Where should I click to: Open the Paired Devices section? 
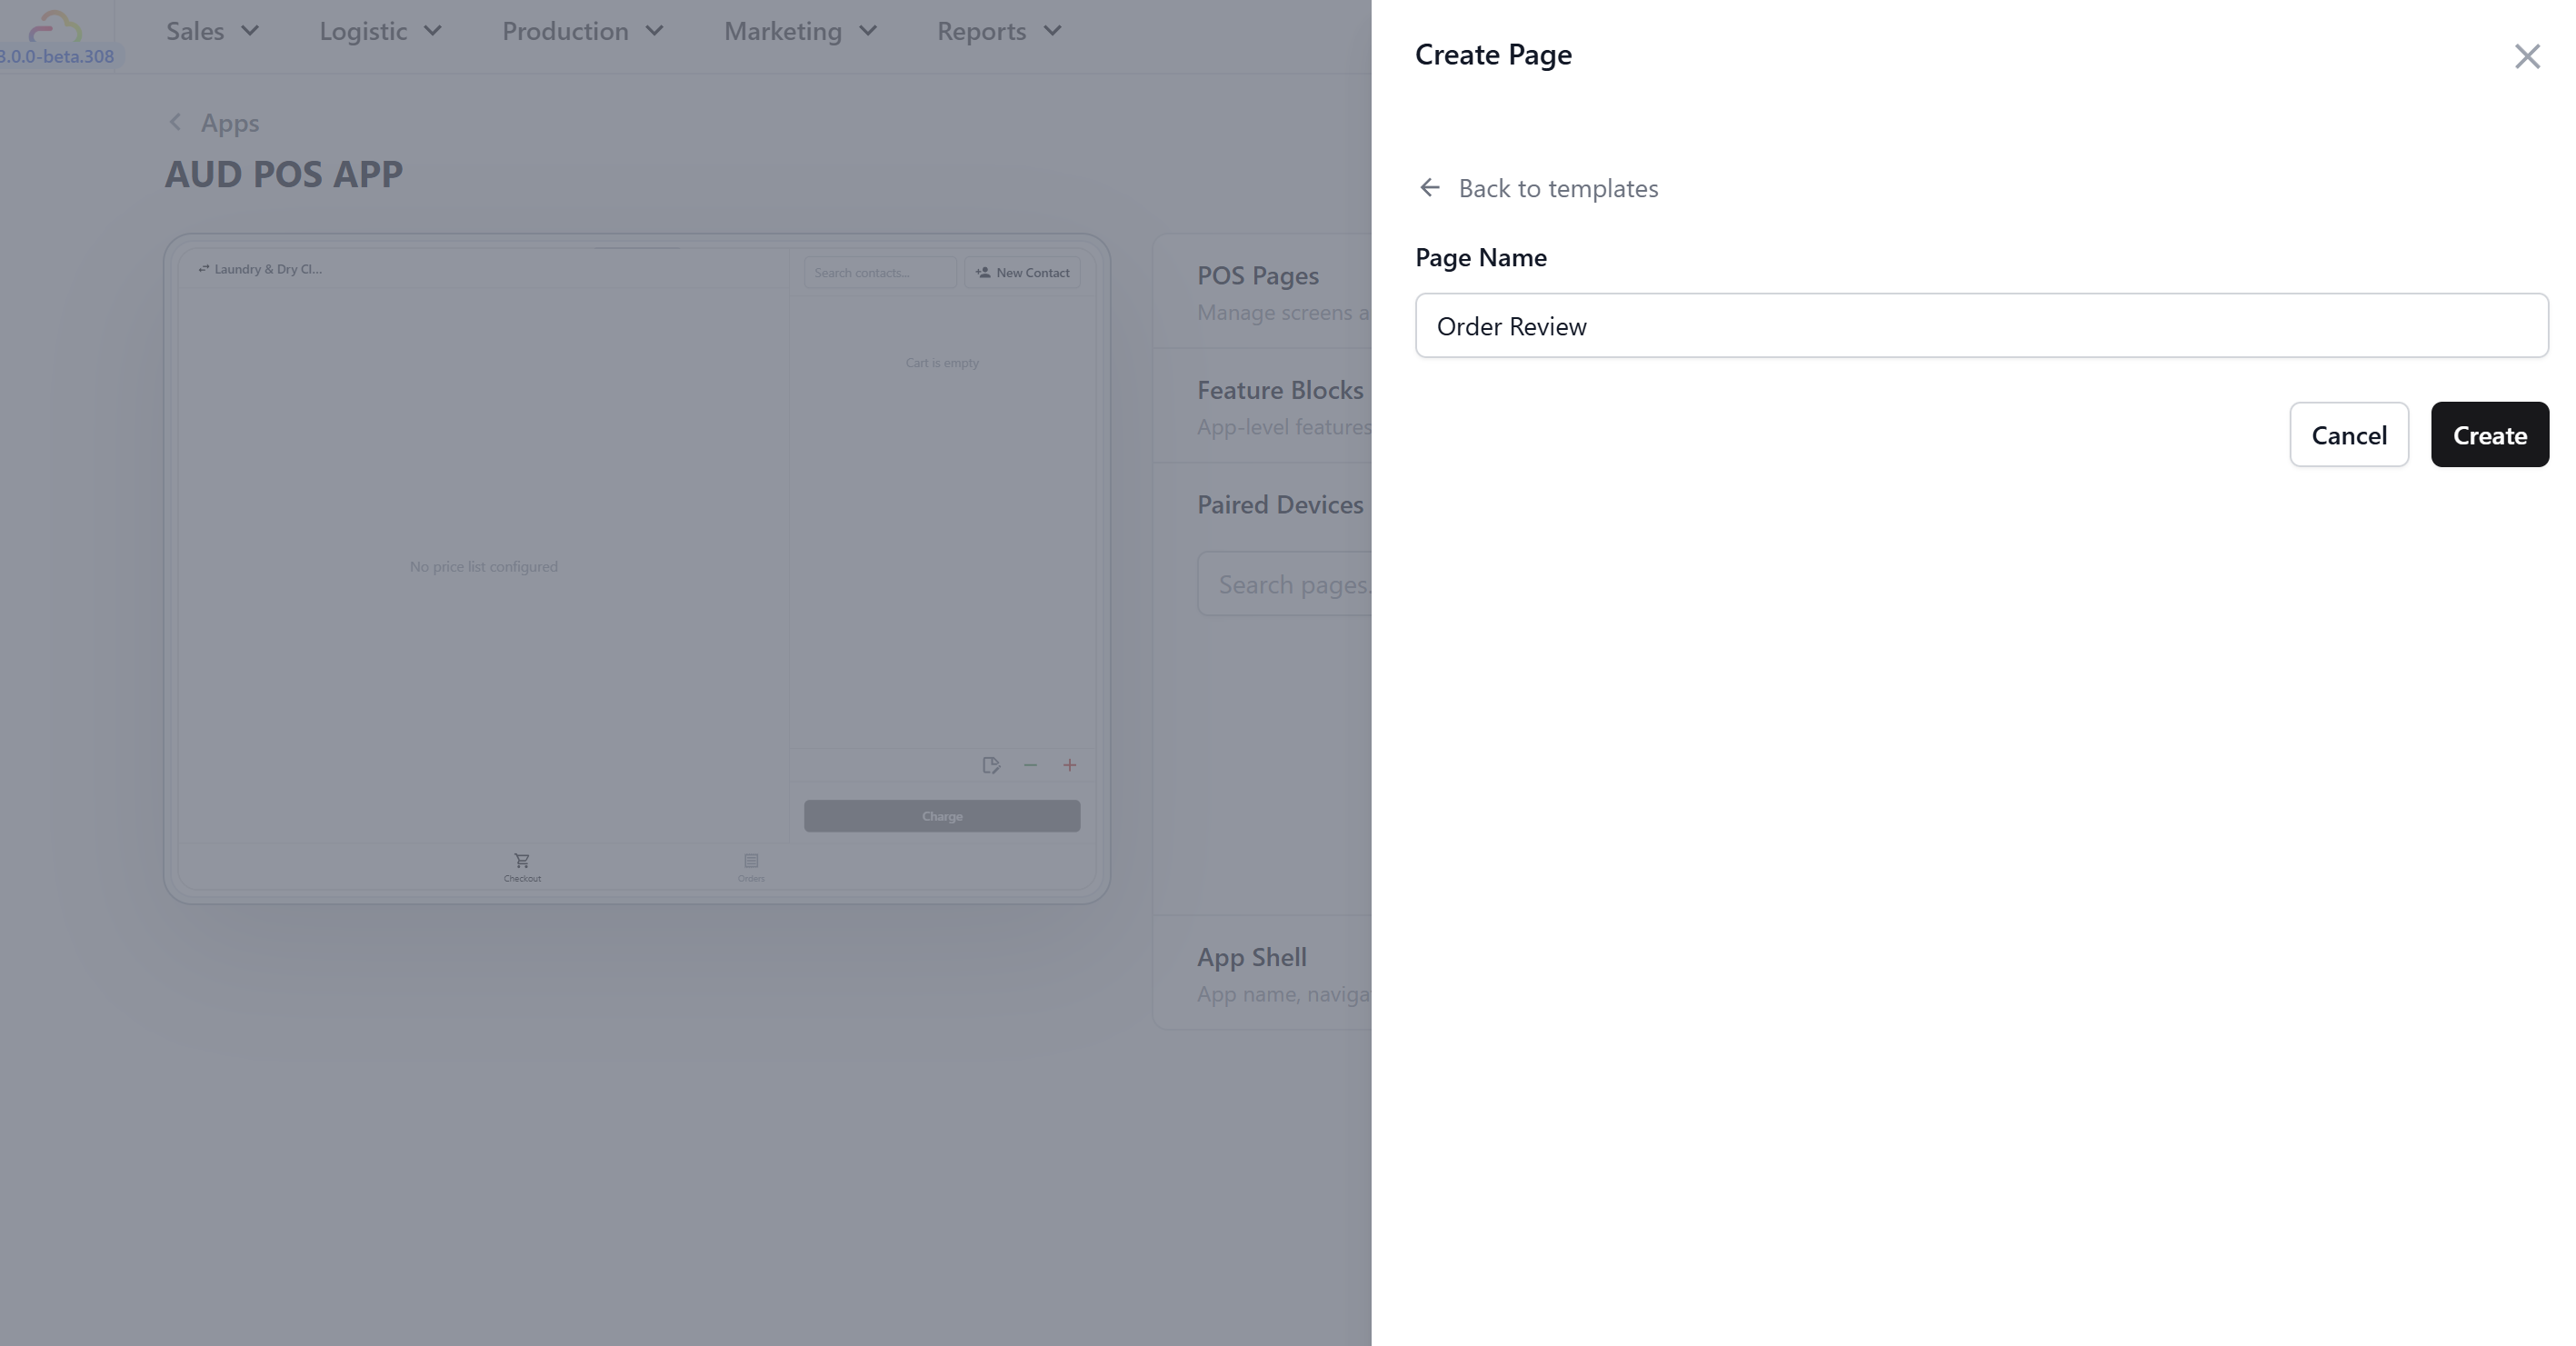1280,504
